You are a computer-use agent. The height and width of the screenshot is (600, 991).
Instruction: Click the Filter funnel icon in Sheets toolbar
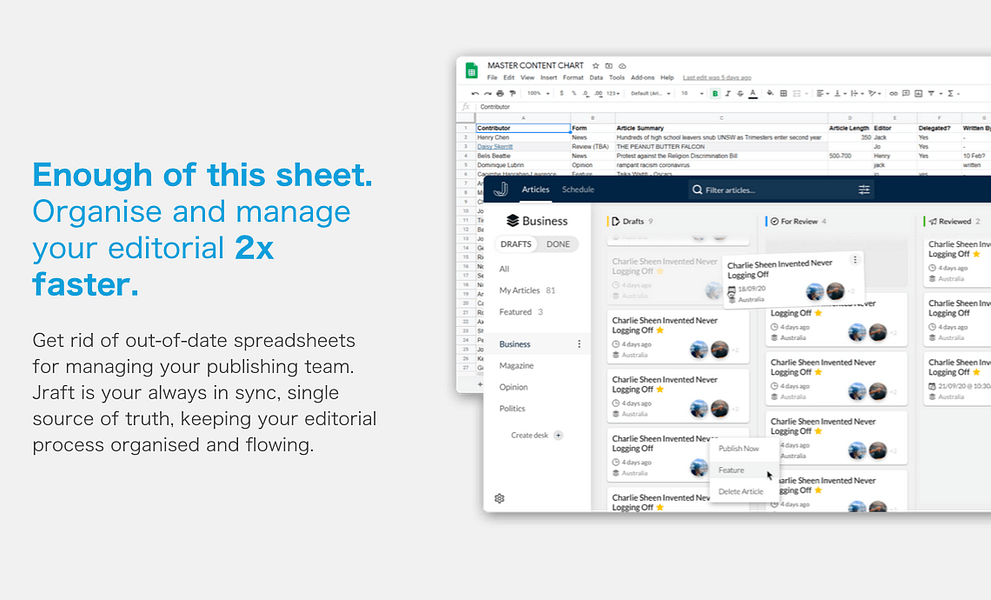pos(931,93)
